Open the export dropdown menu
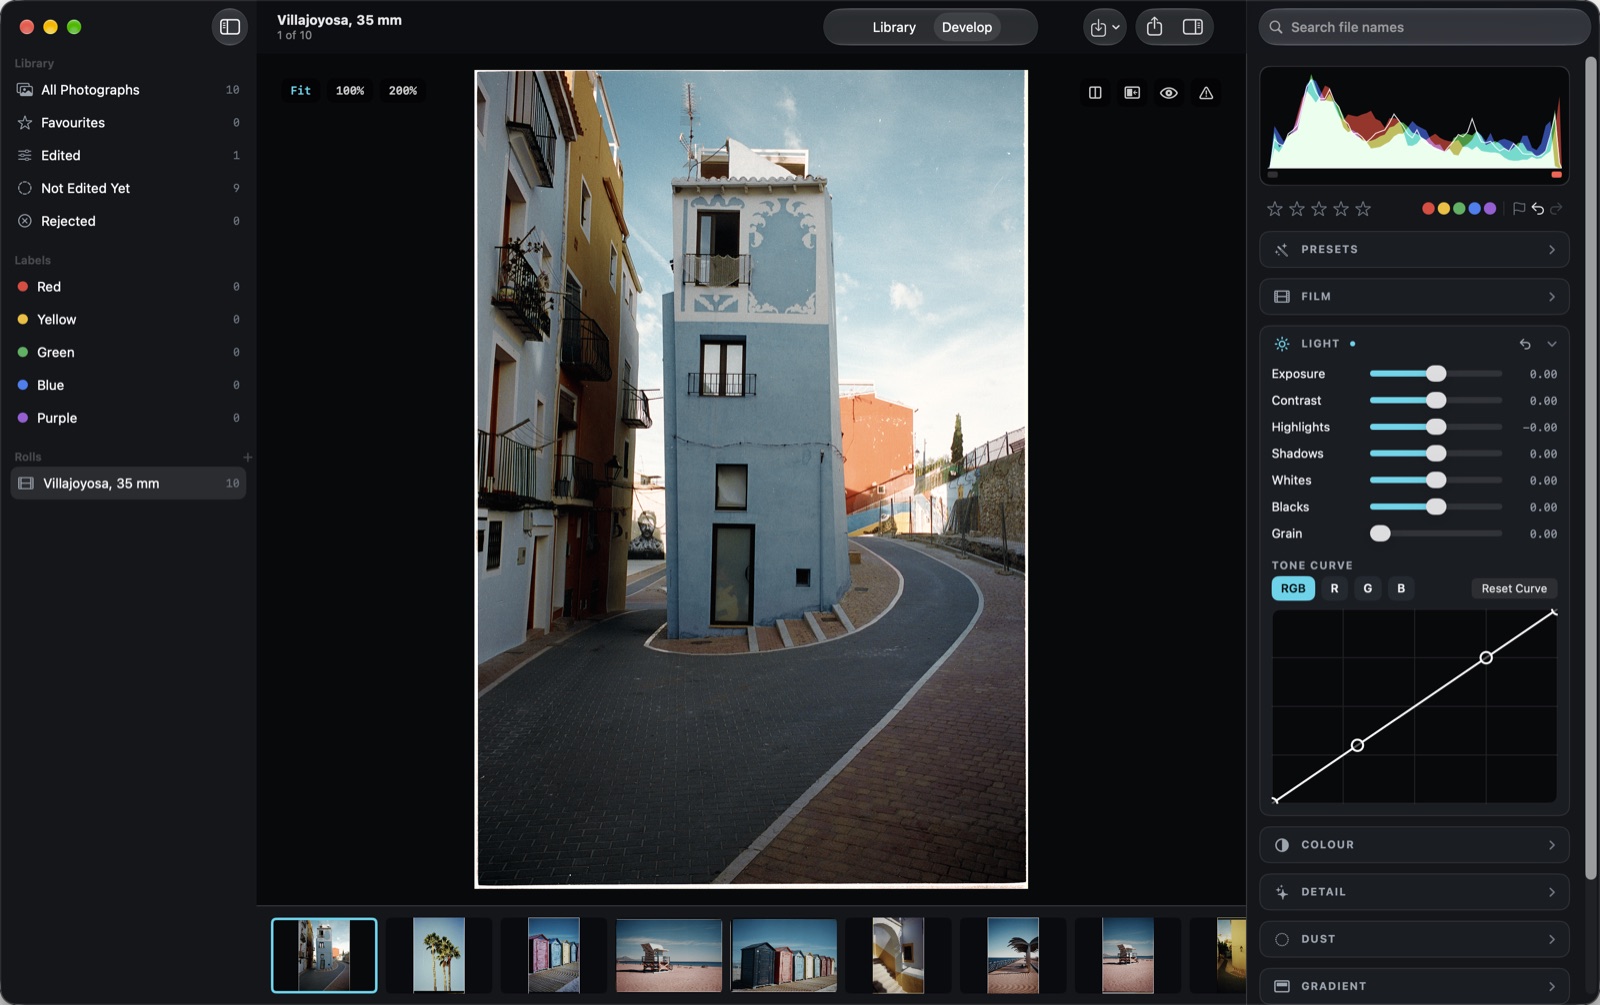 pyautogui.click(x=1105, y=27)
